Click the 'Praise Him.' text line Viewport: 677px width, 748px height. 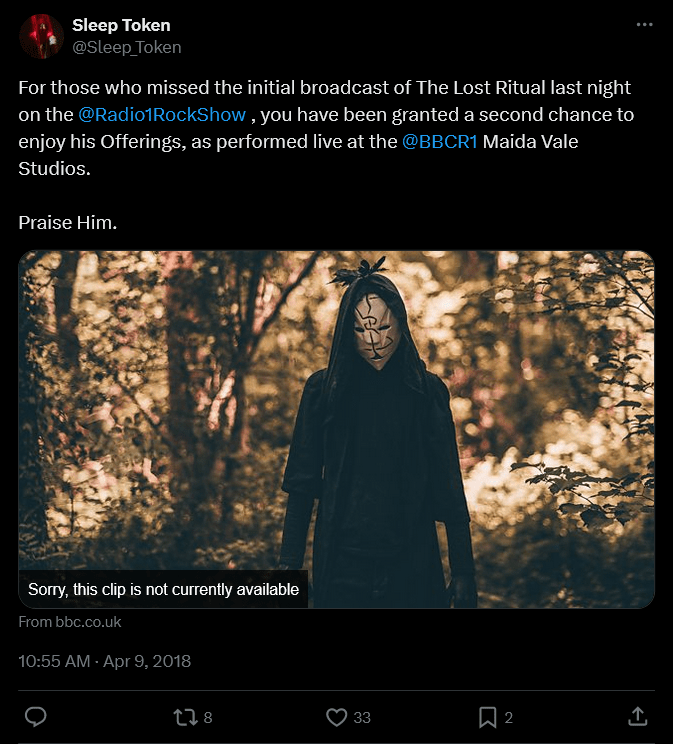click(x=68, y=221)
